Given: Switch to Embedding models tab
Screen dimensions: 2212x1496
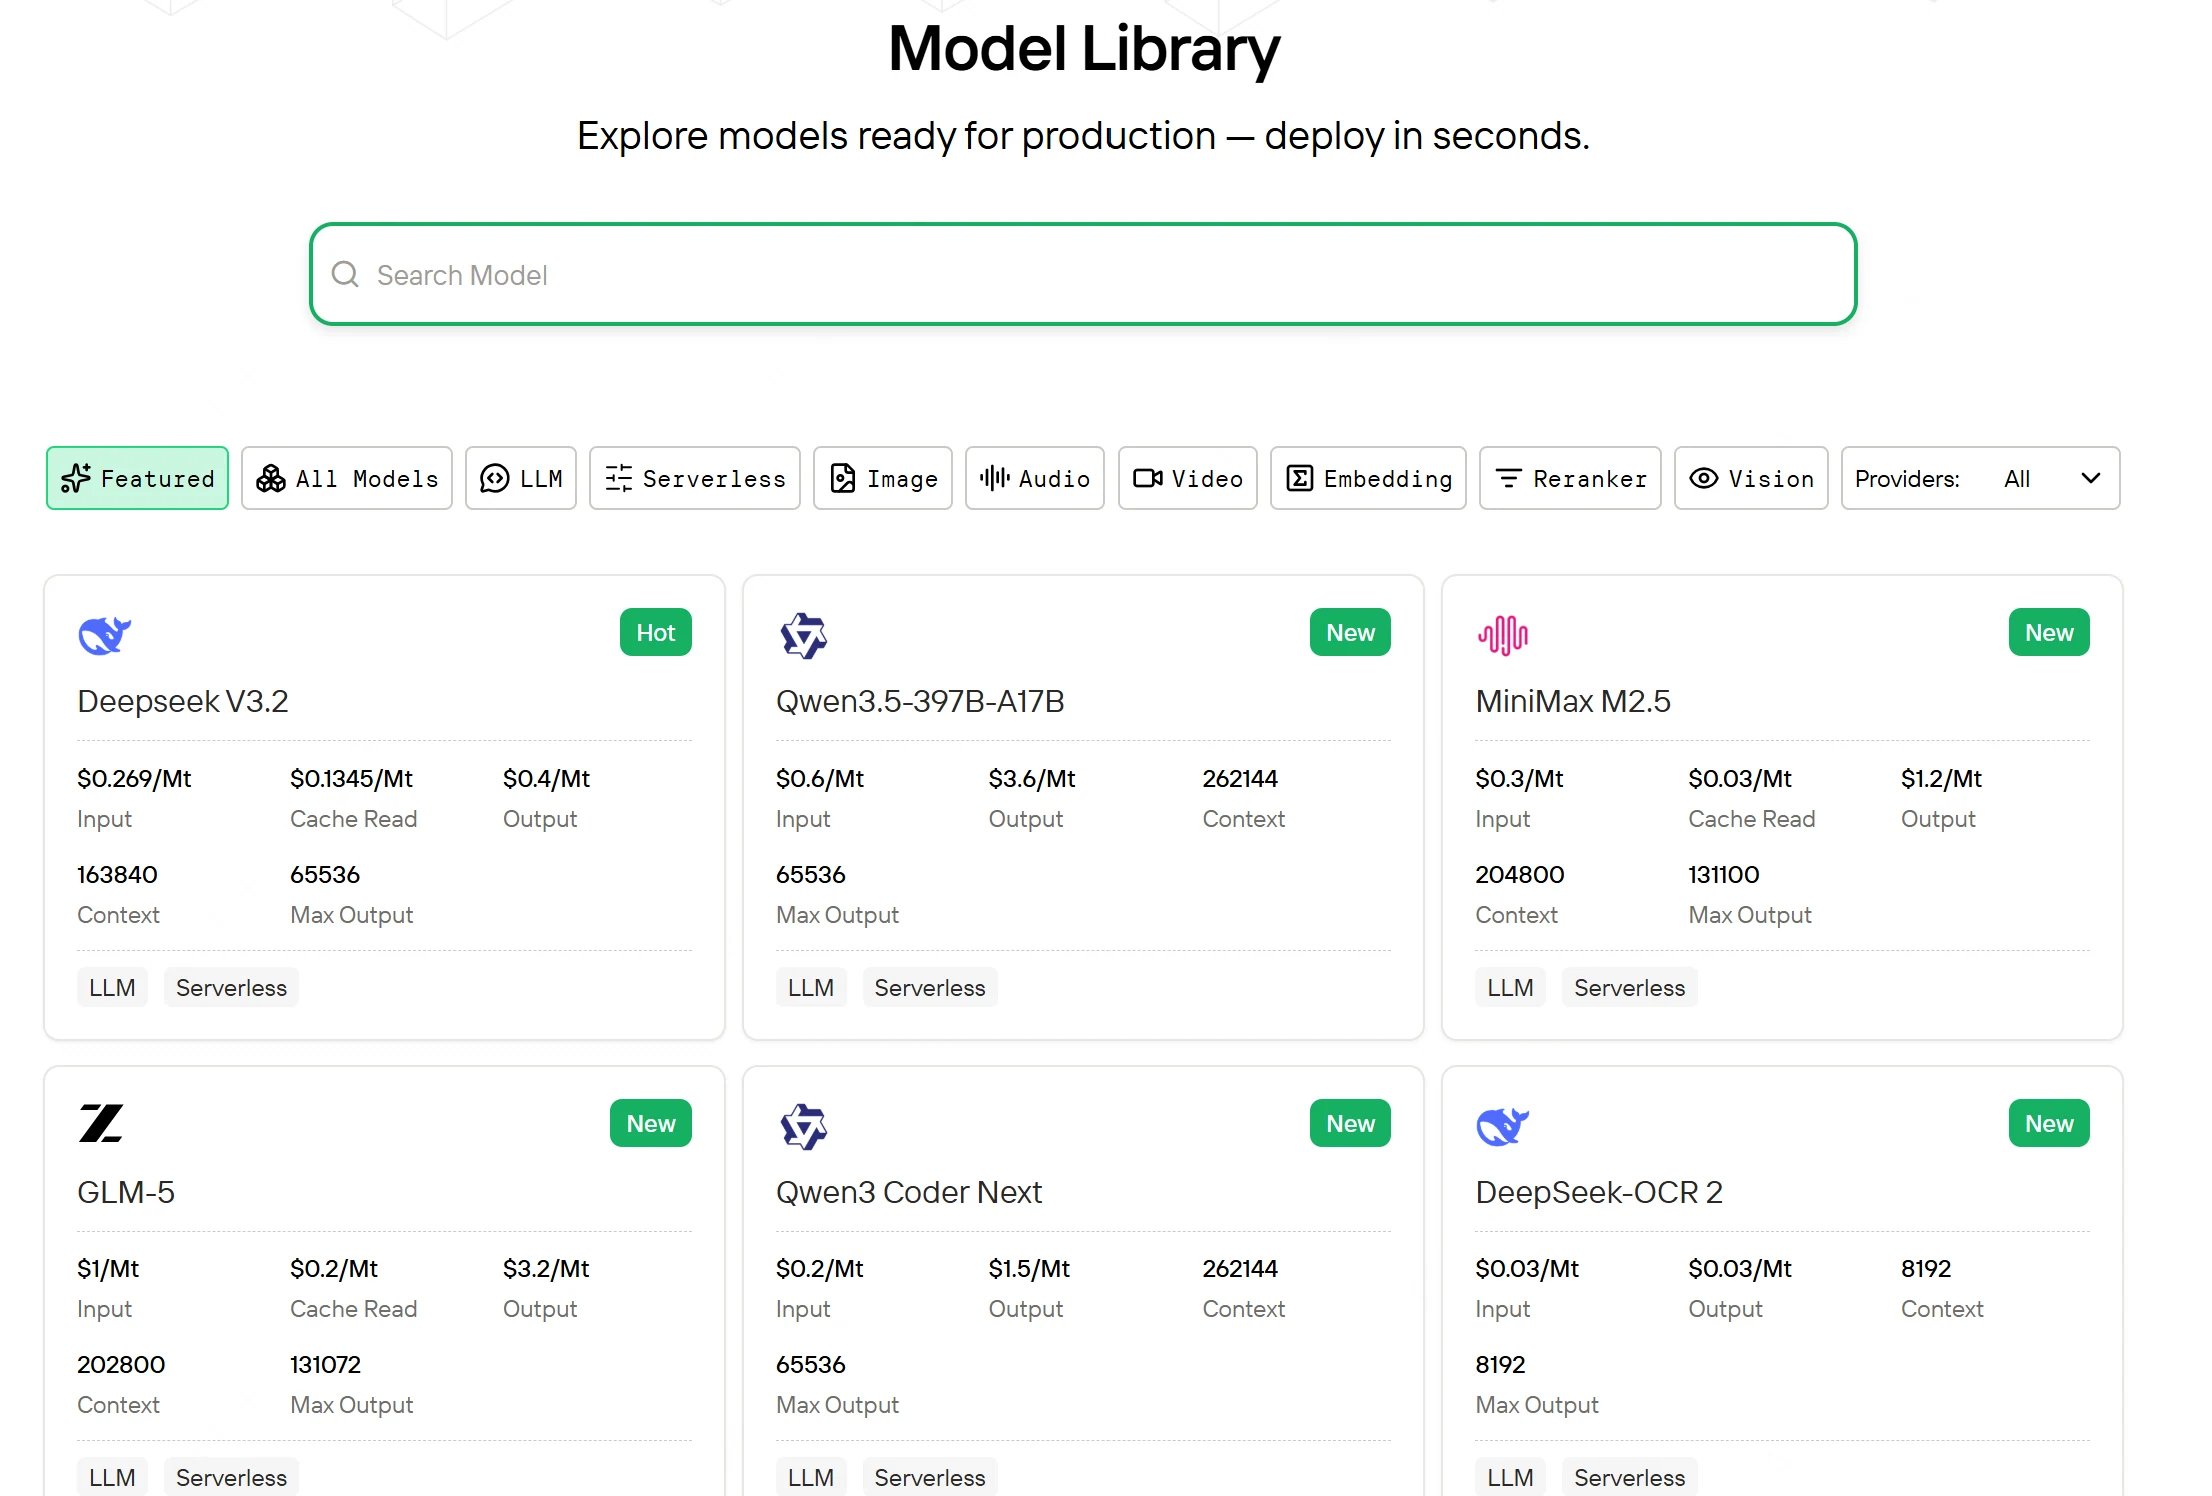Looking at the screenshot, I should pyautogui.click(x=1368, y=478).
